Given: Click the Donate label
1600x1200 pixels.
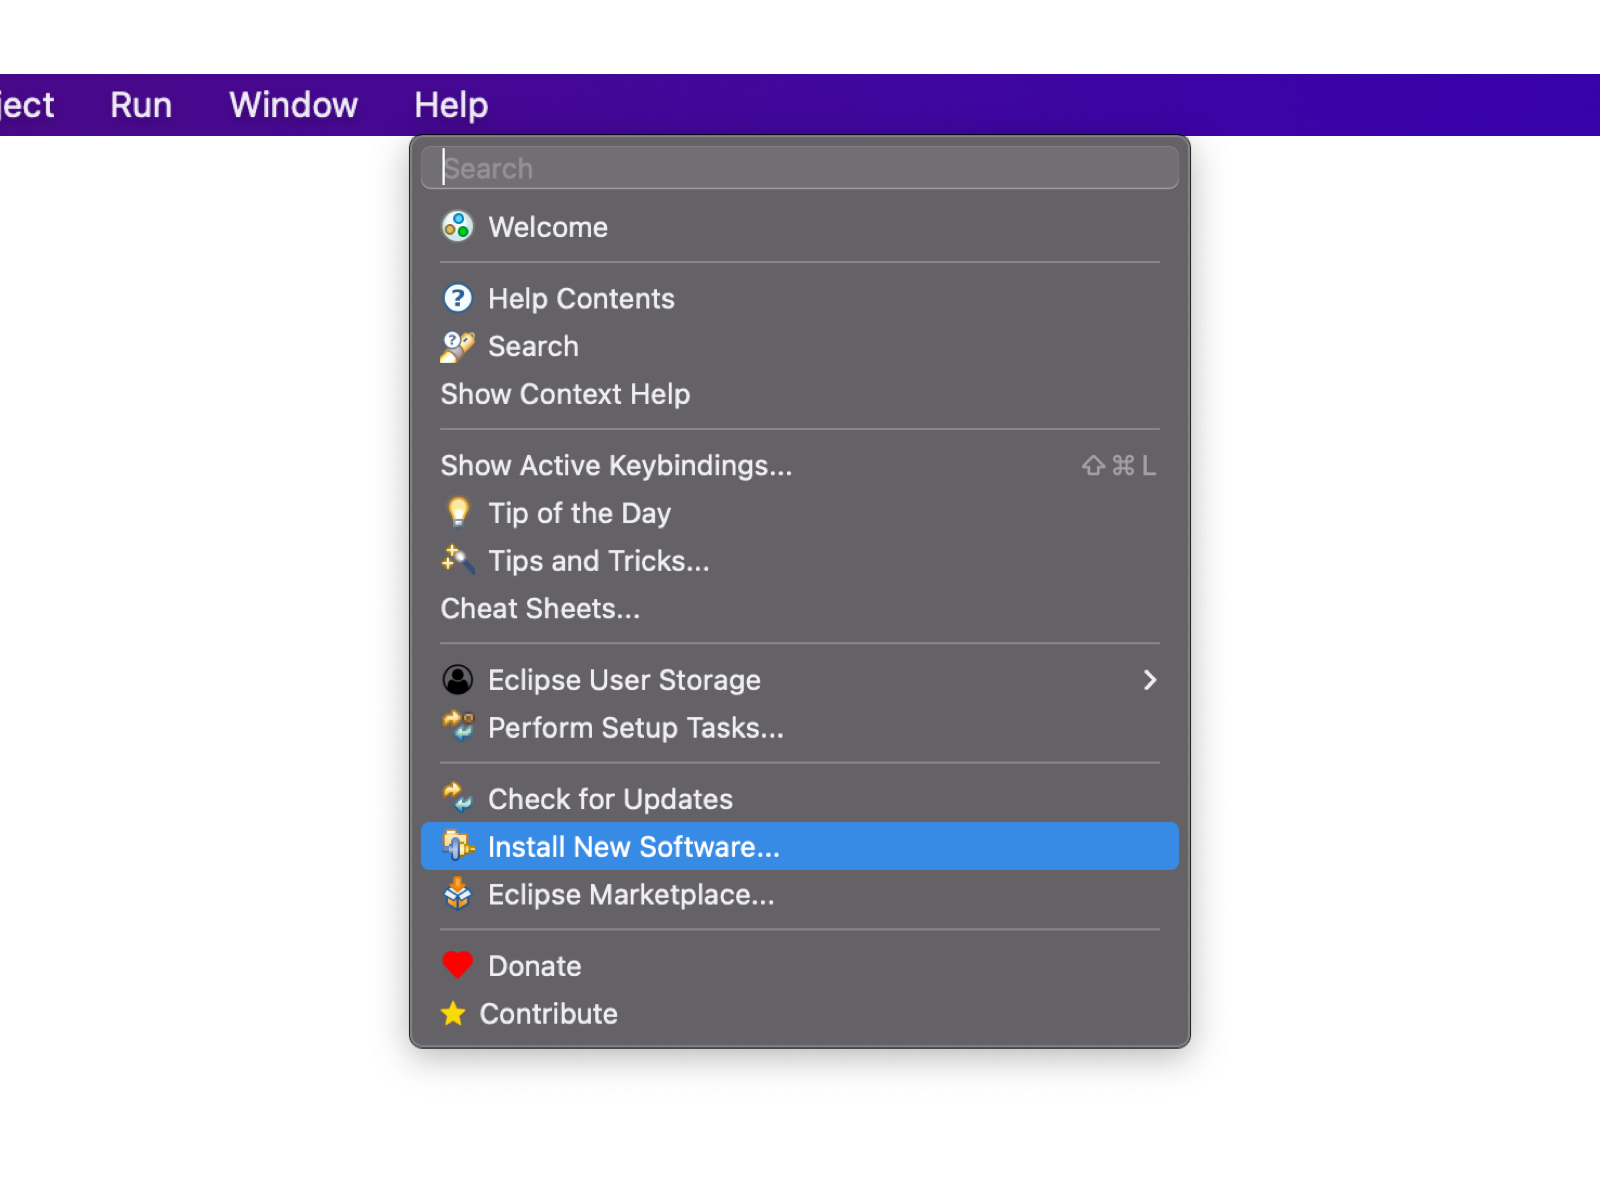Looking at the screenshot, I should tap(534, 966).
